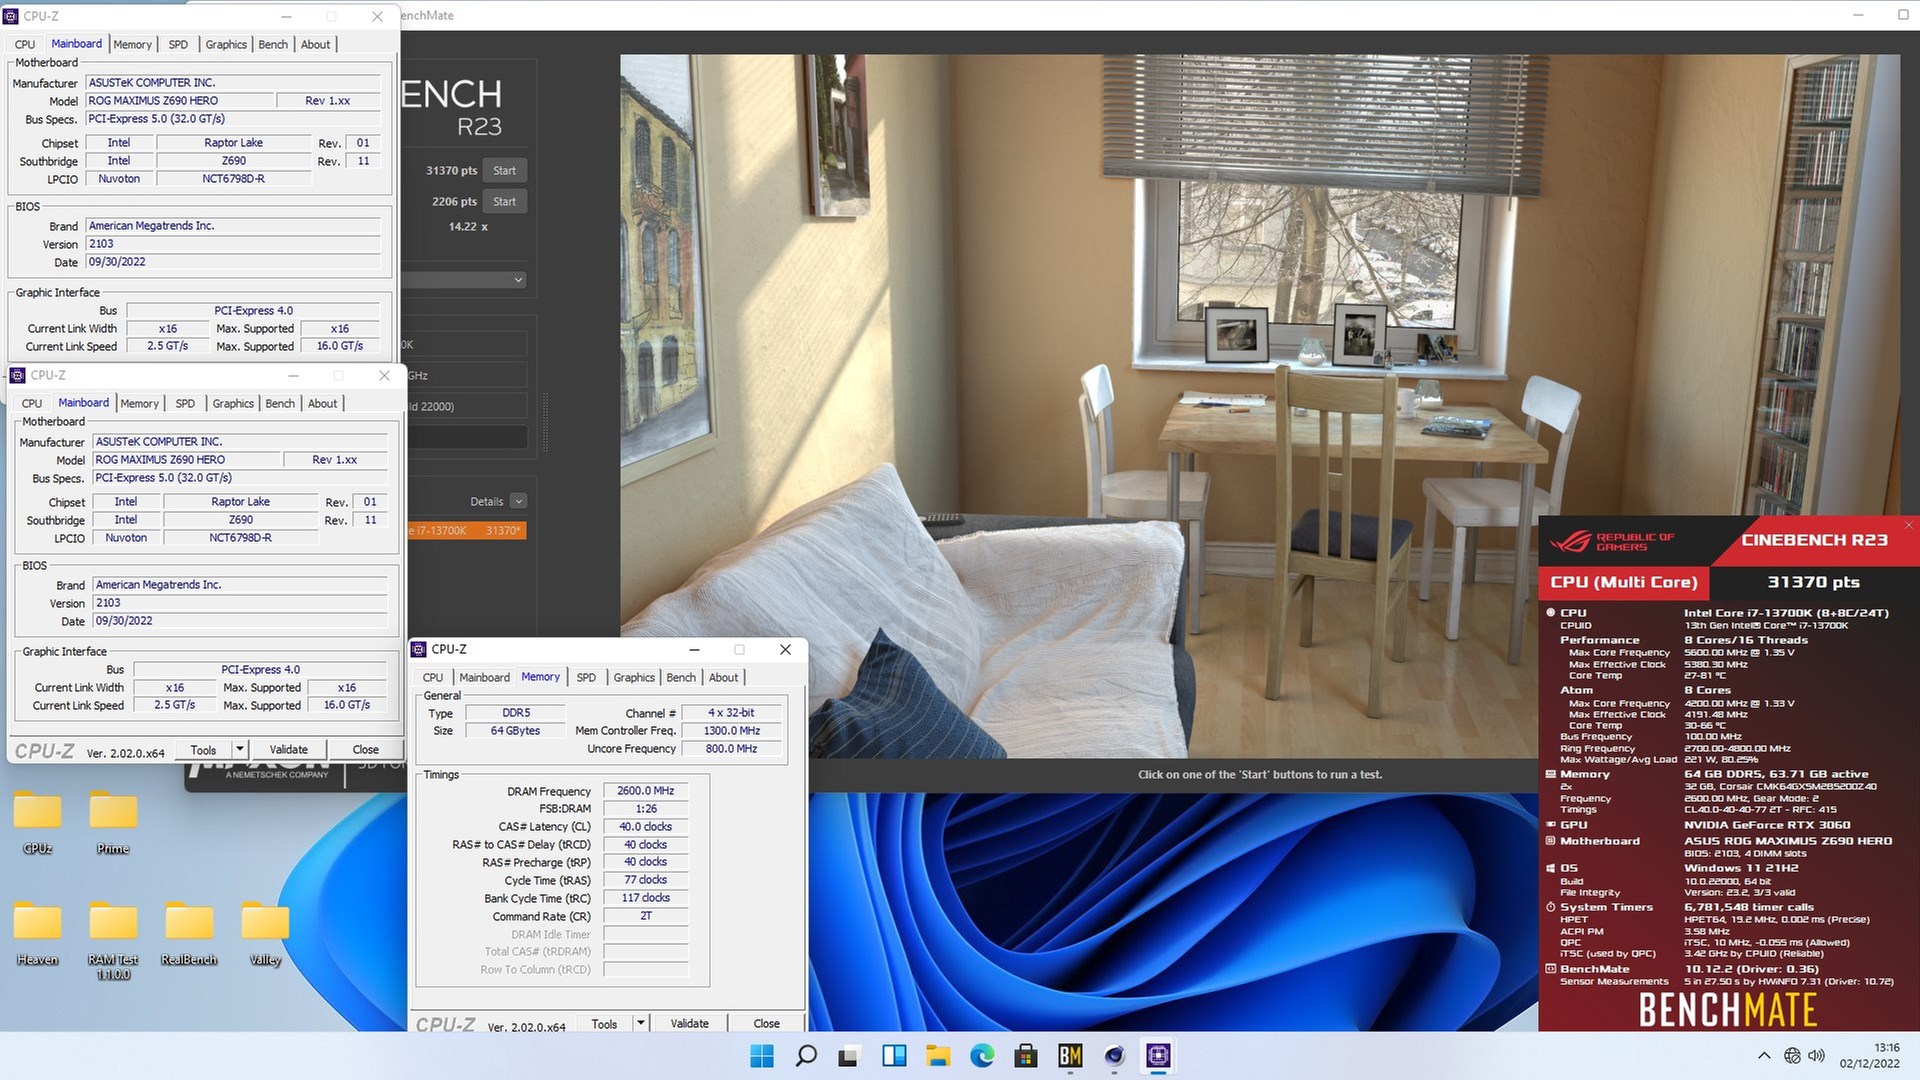Click Tools button in middle CPU-Z window
This screenshot has height=1080, width=1920.
point(203,749)
